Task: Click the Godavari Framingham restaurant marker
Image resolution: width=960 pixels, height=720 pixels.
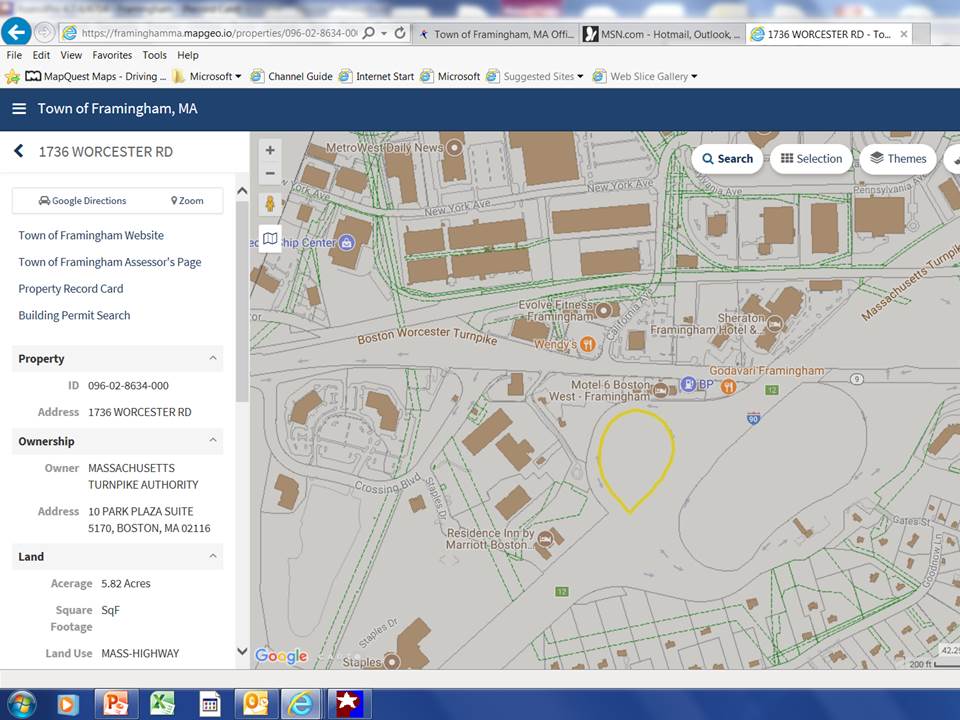Action: (x=728, y=386)
